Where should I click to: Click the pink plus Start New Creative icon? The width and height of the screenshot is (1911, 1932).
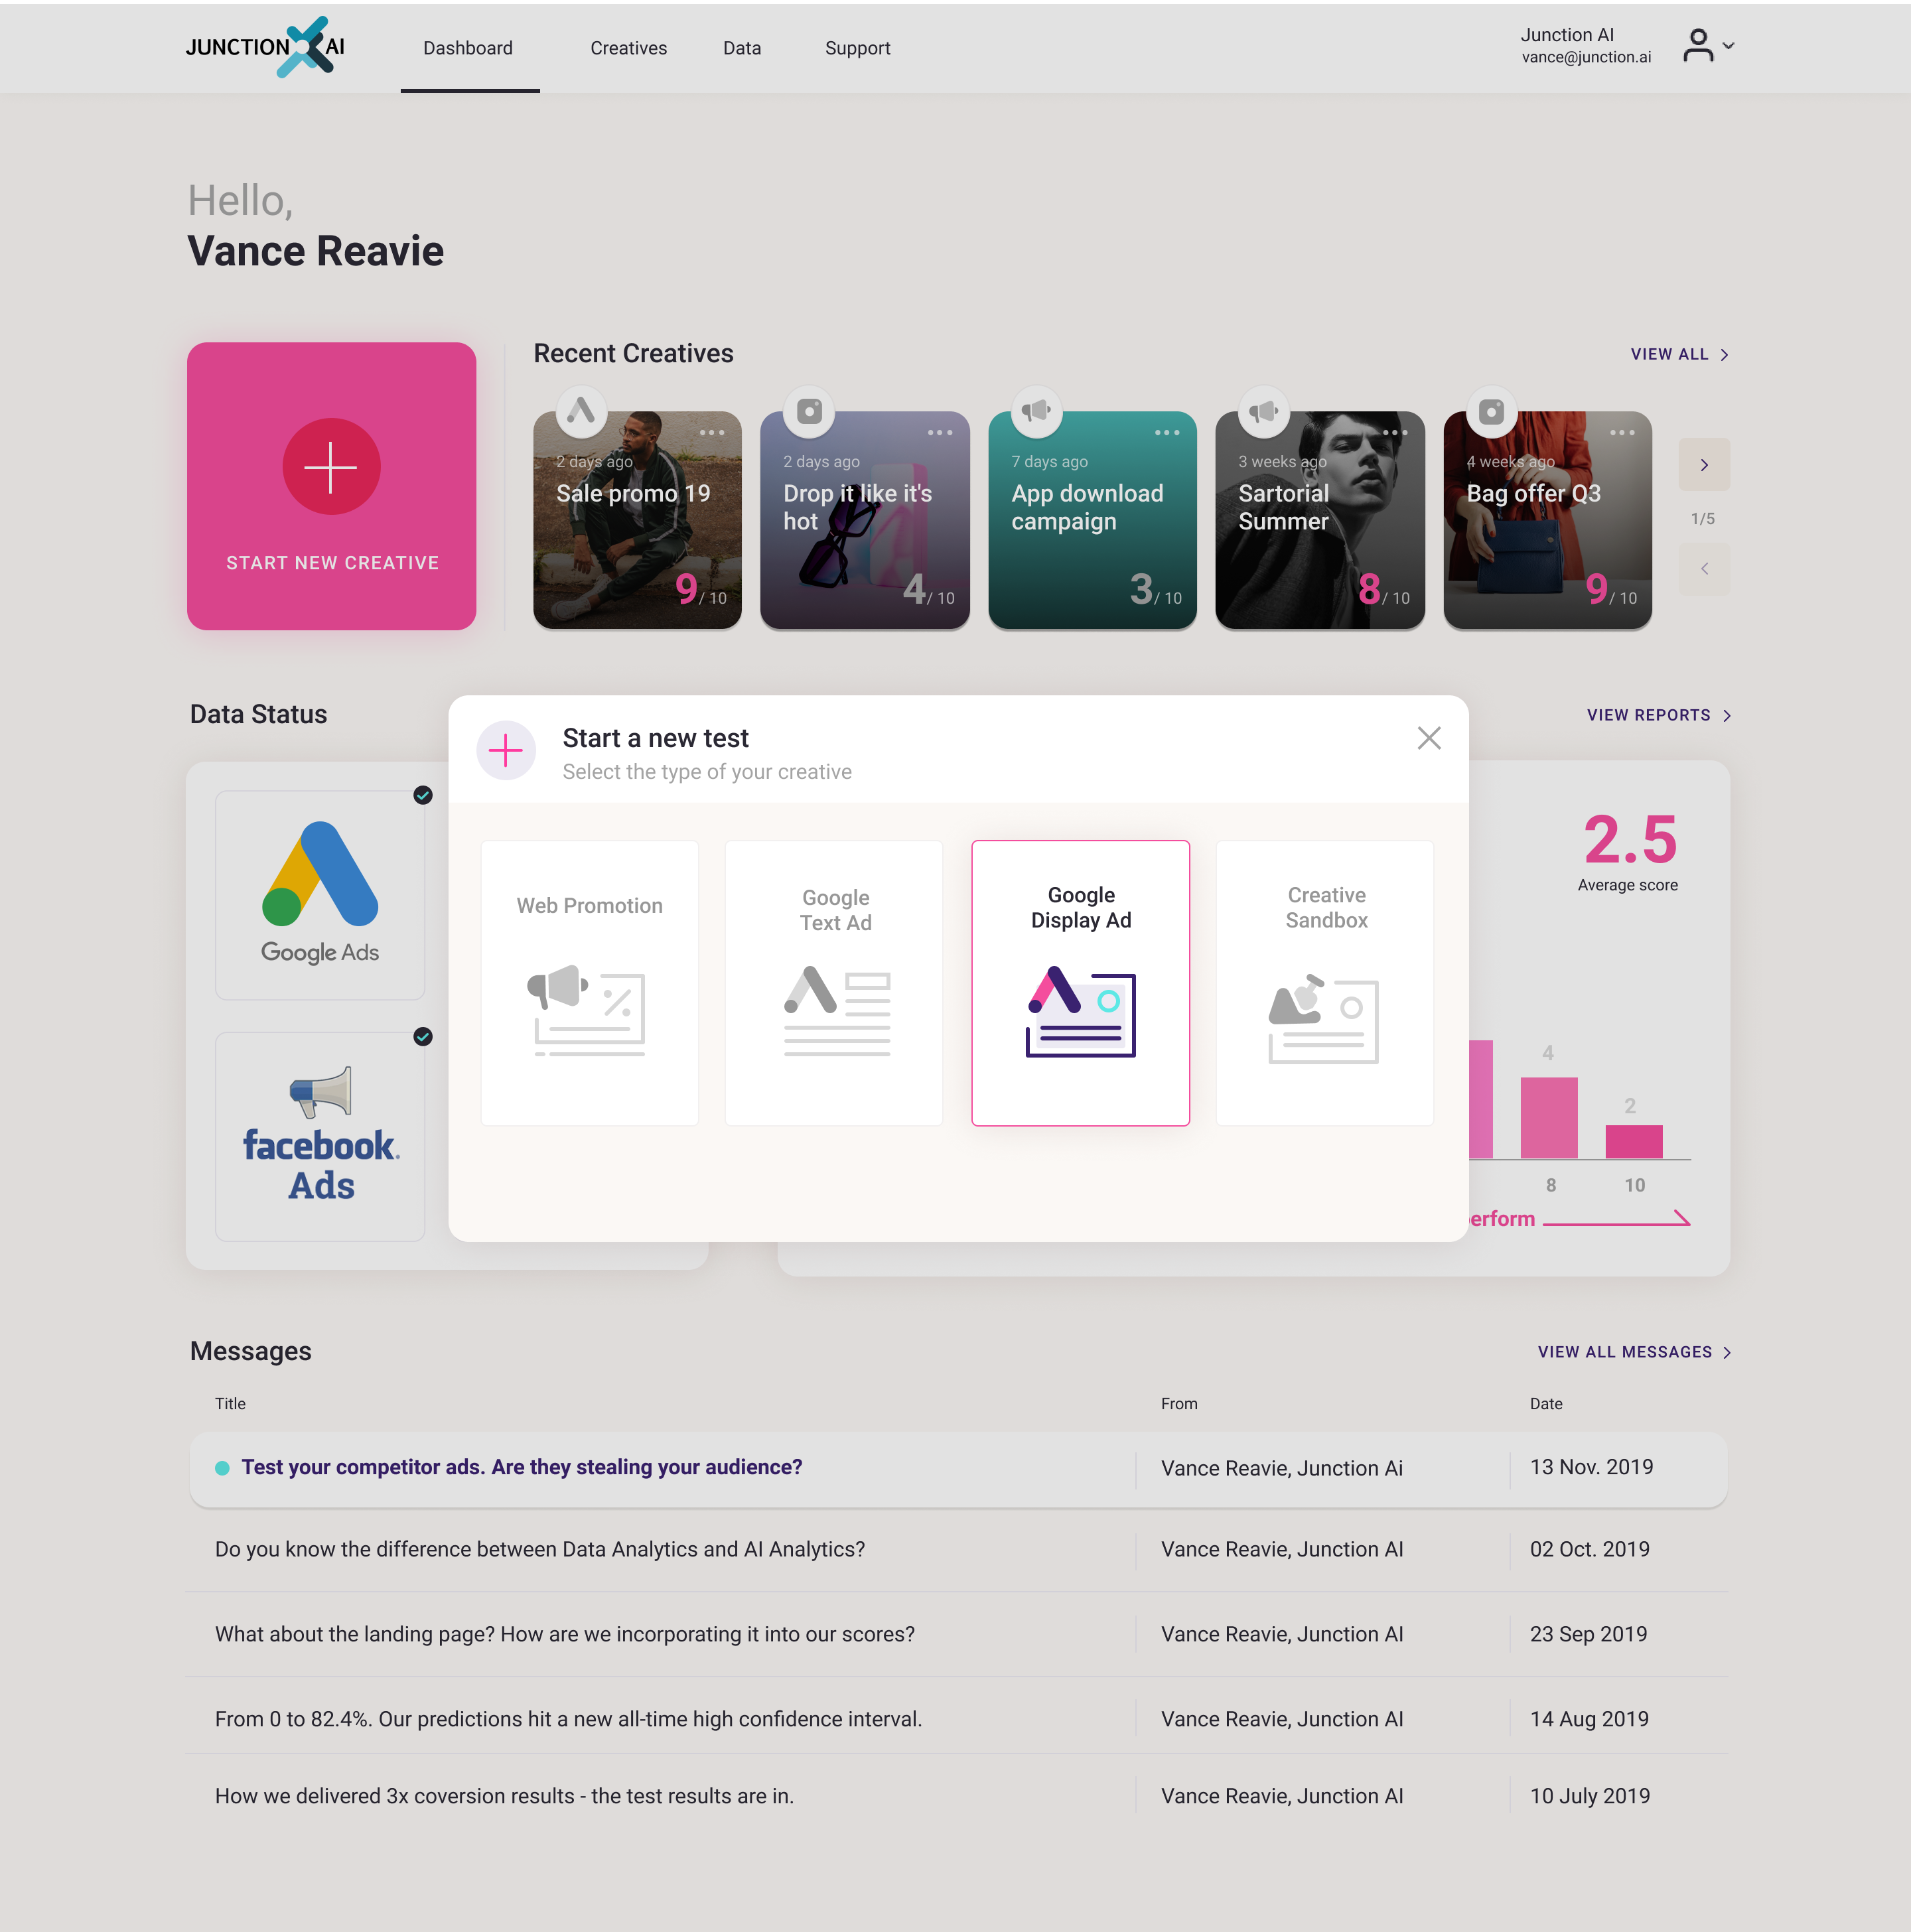(331, 466)
